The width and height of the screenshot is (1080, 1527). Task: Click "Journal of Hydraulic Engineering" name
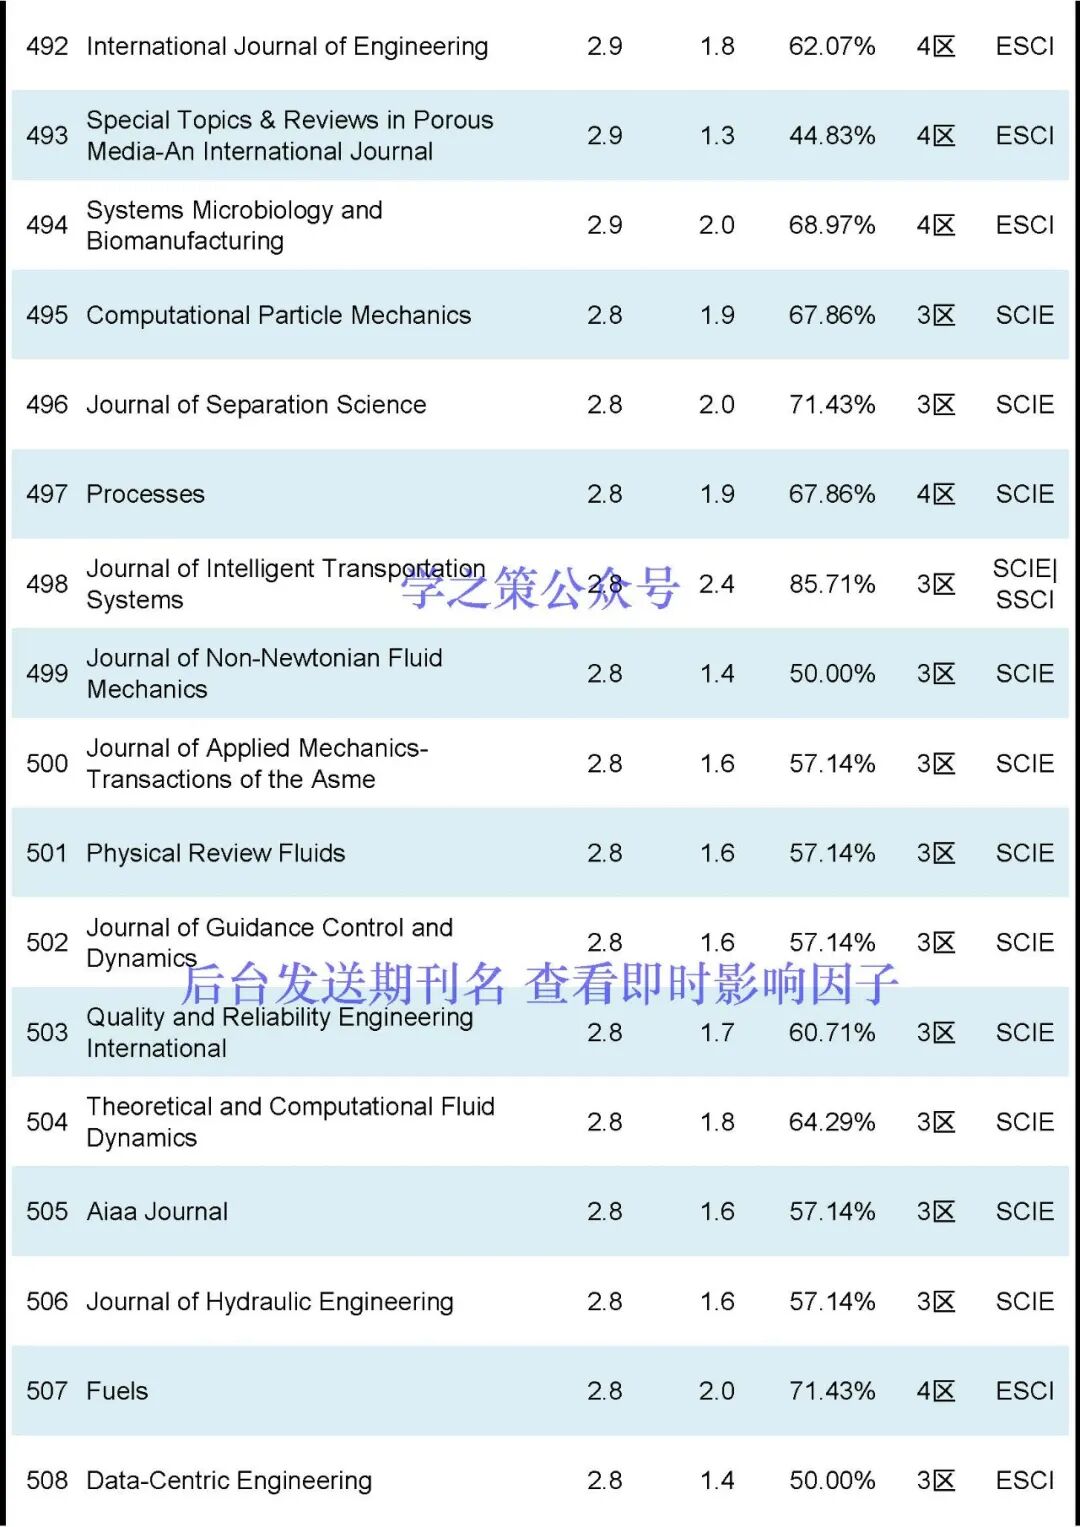[x=270, y=1302]
